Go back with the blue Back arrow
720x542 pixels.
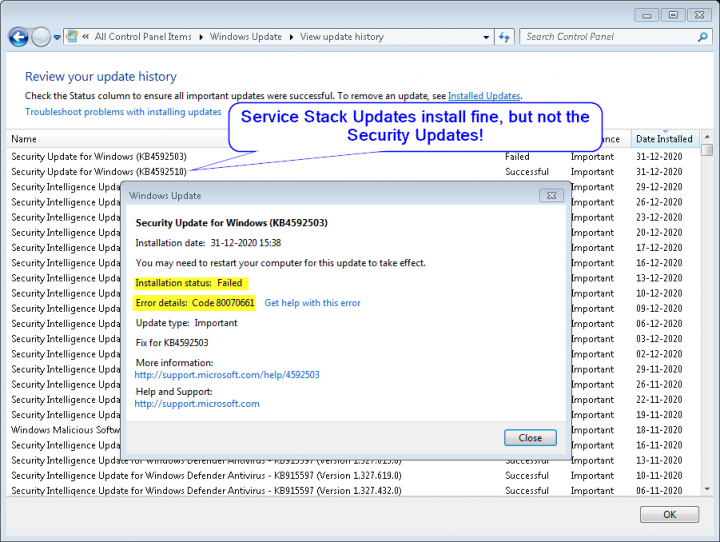(19, 37)
